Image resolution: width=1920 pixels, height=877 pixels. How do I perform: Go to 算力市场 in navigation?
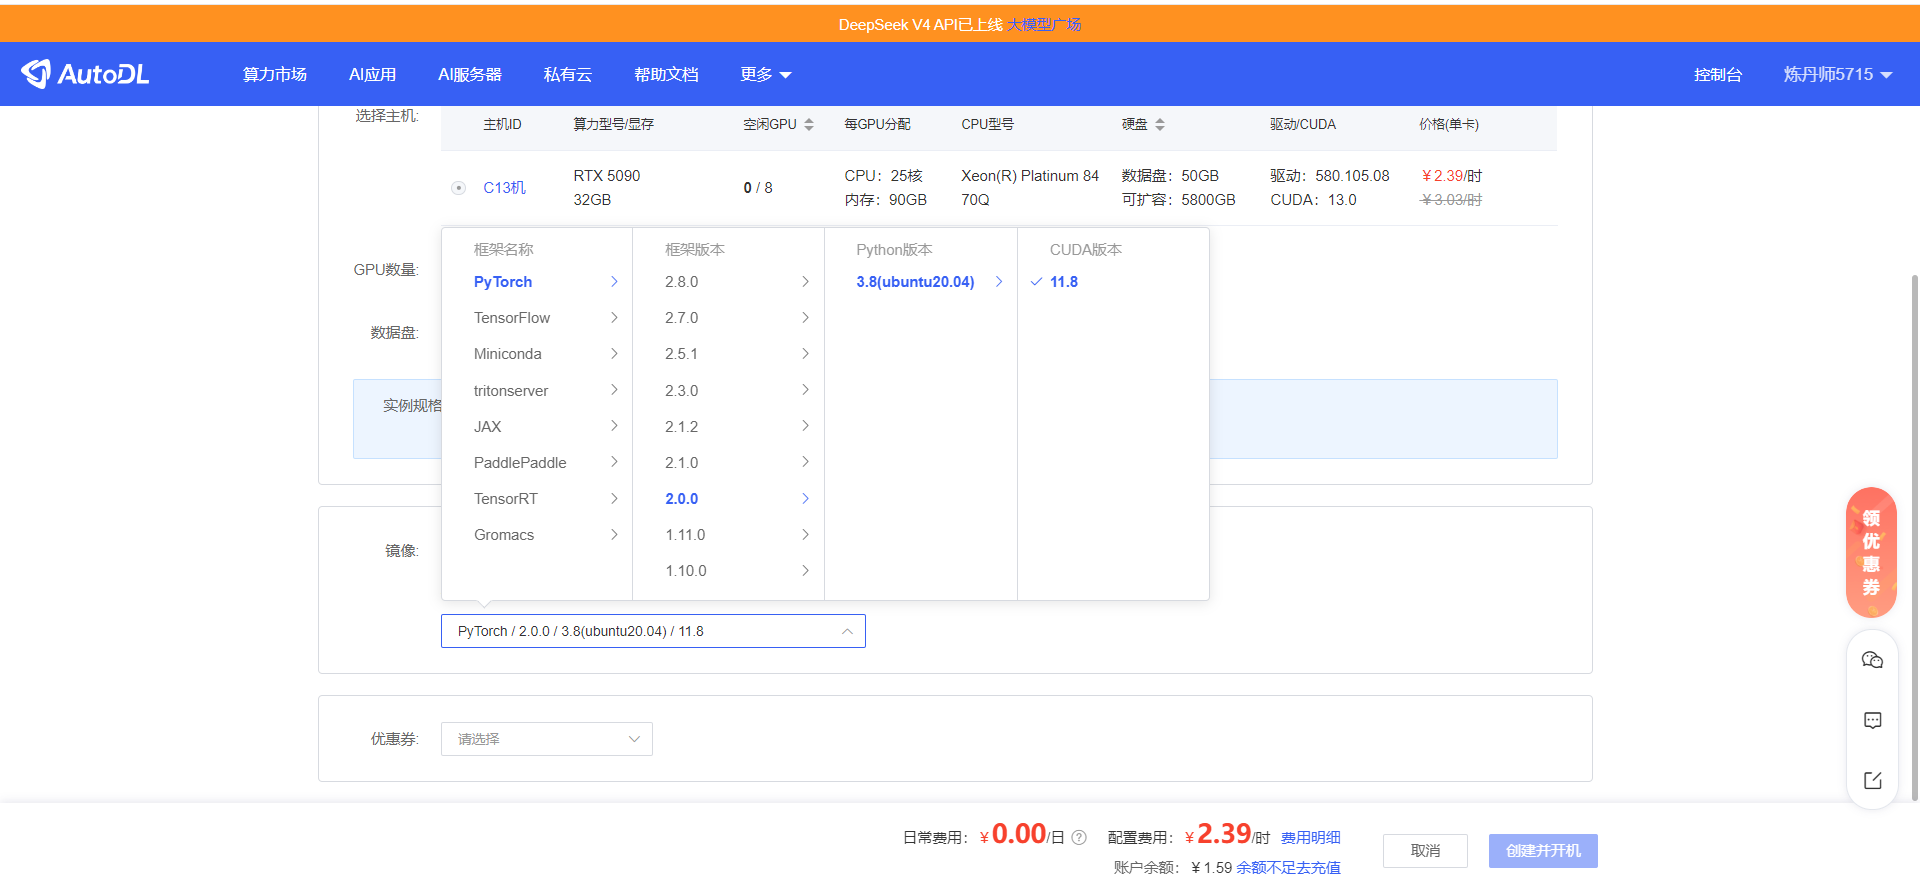tap(275, 74)
